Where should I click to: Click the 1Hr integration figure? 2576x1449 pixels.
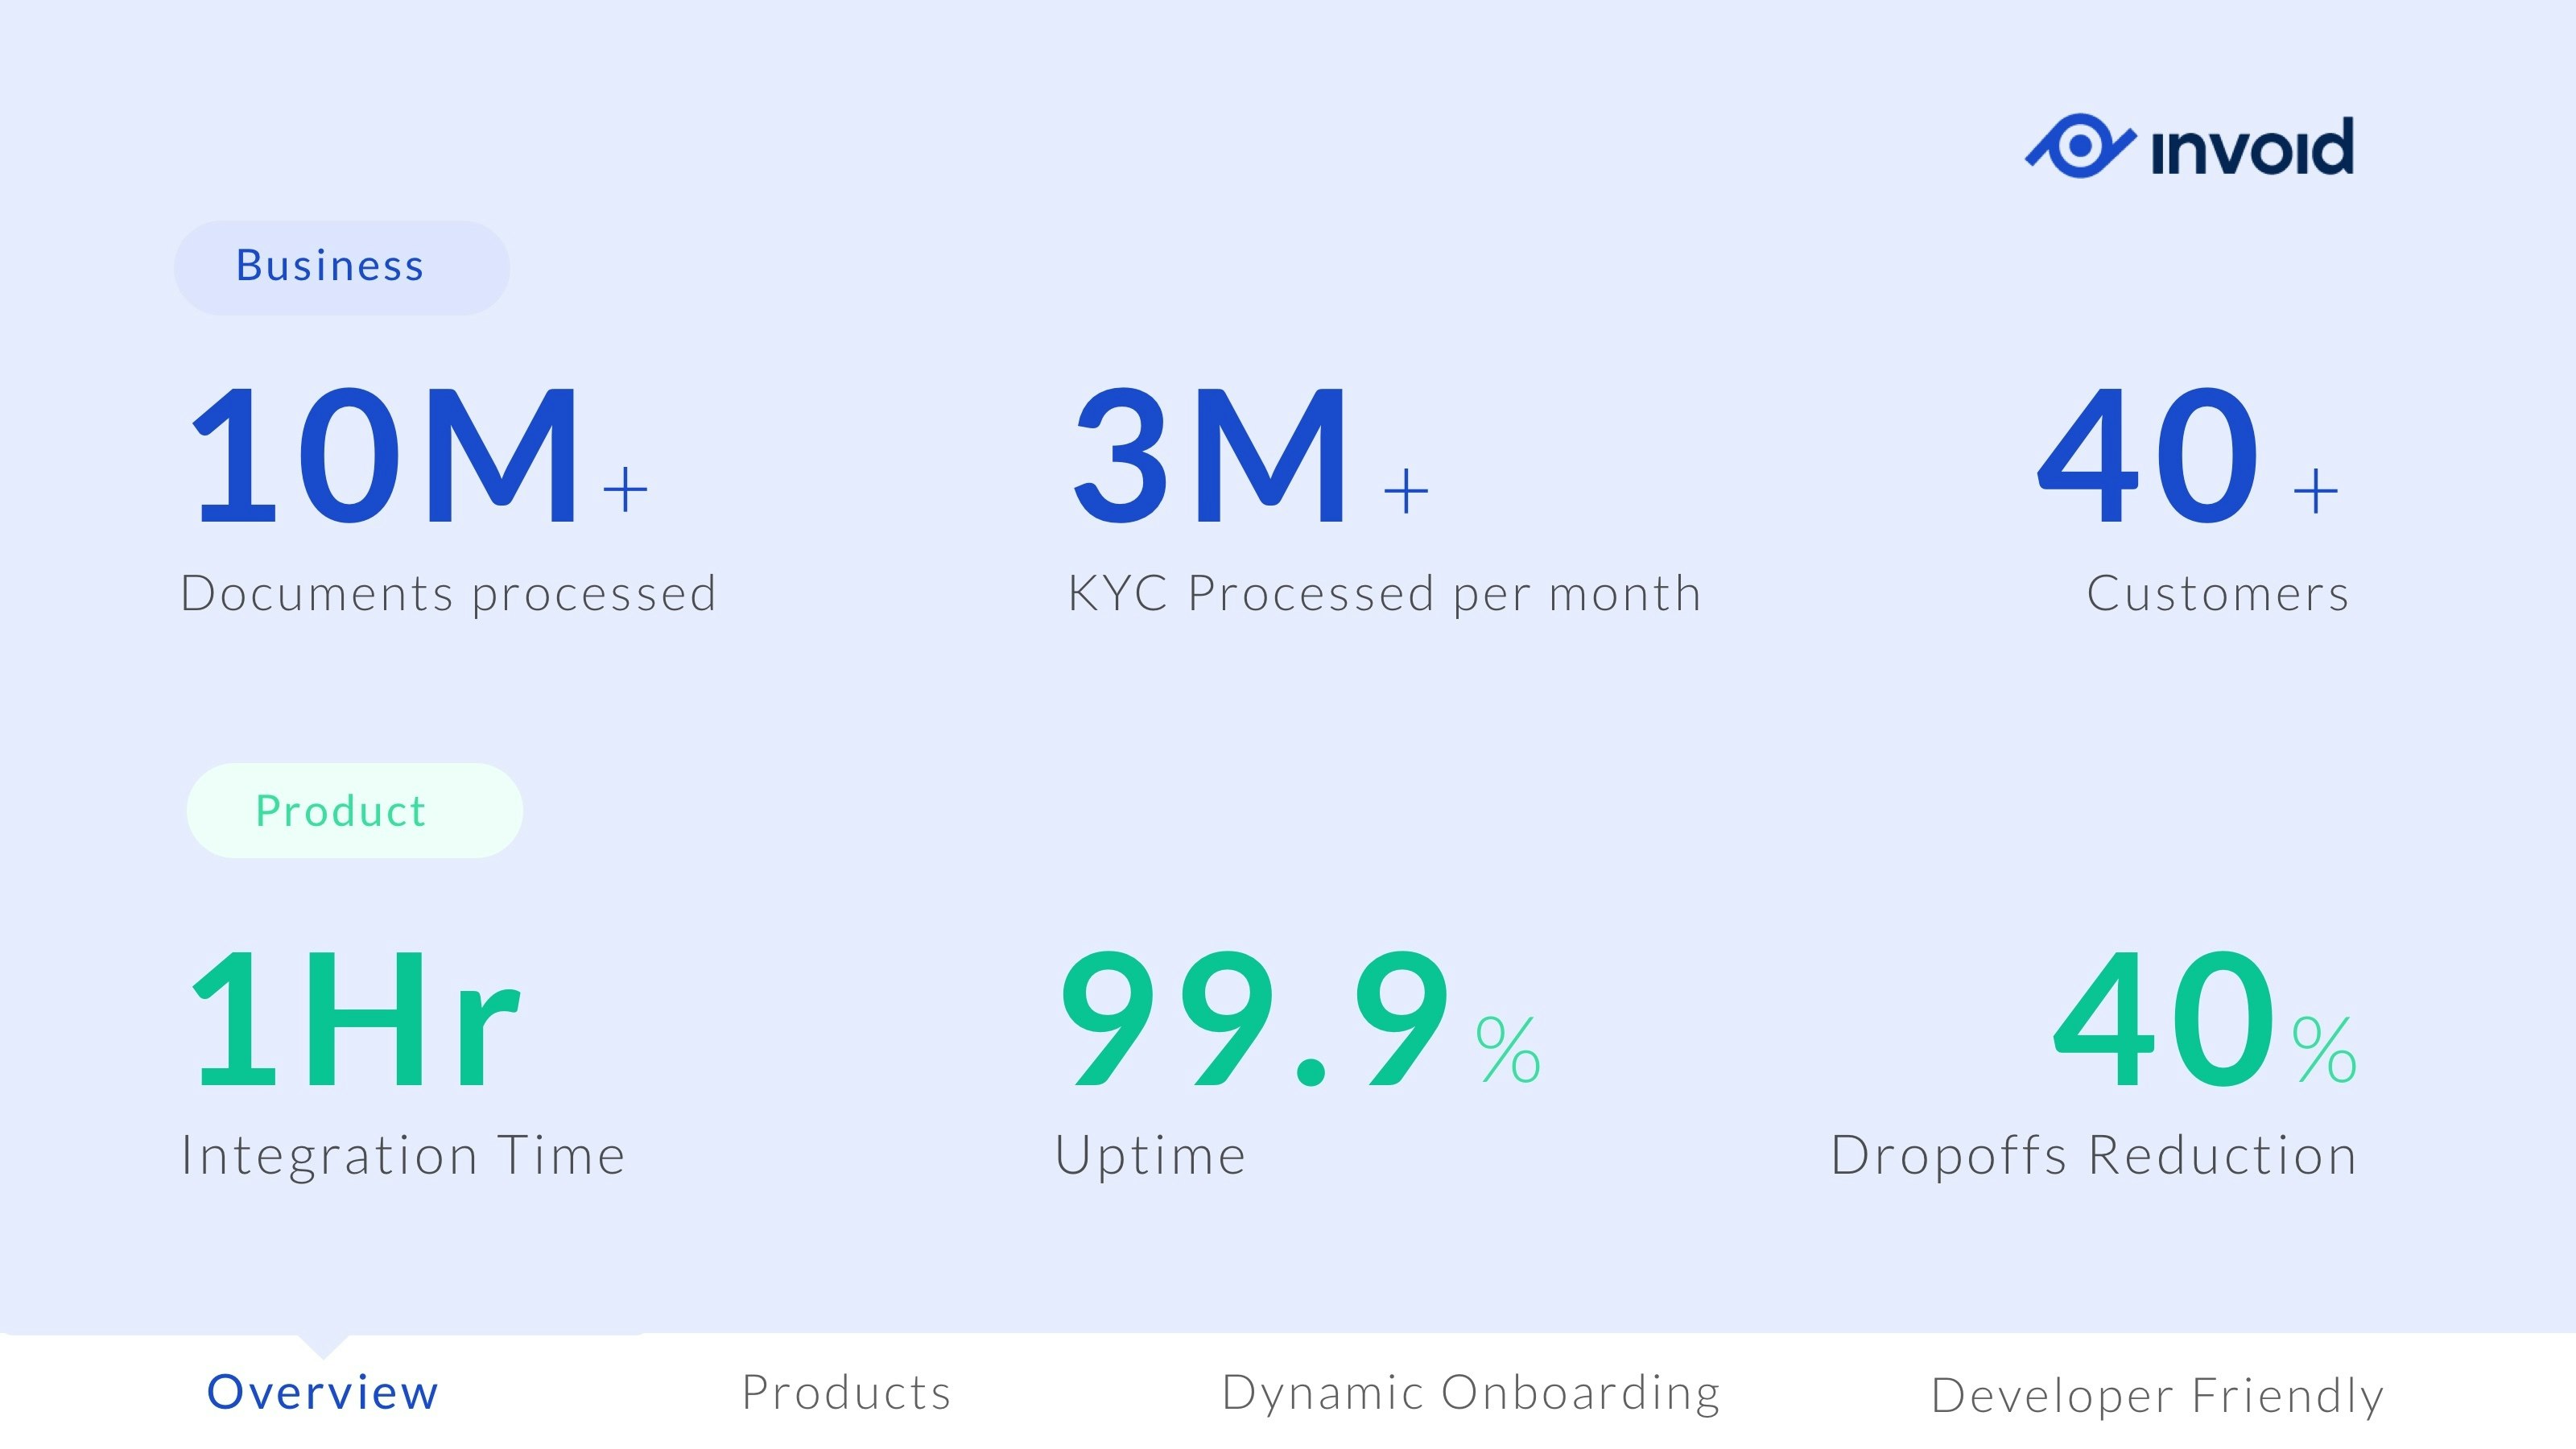pyautogui.click(x=355, y=1018)
